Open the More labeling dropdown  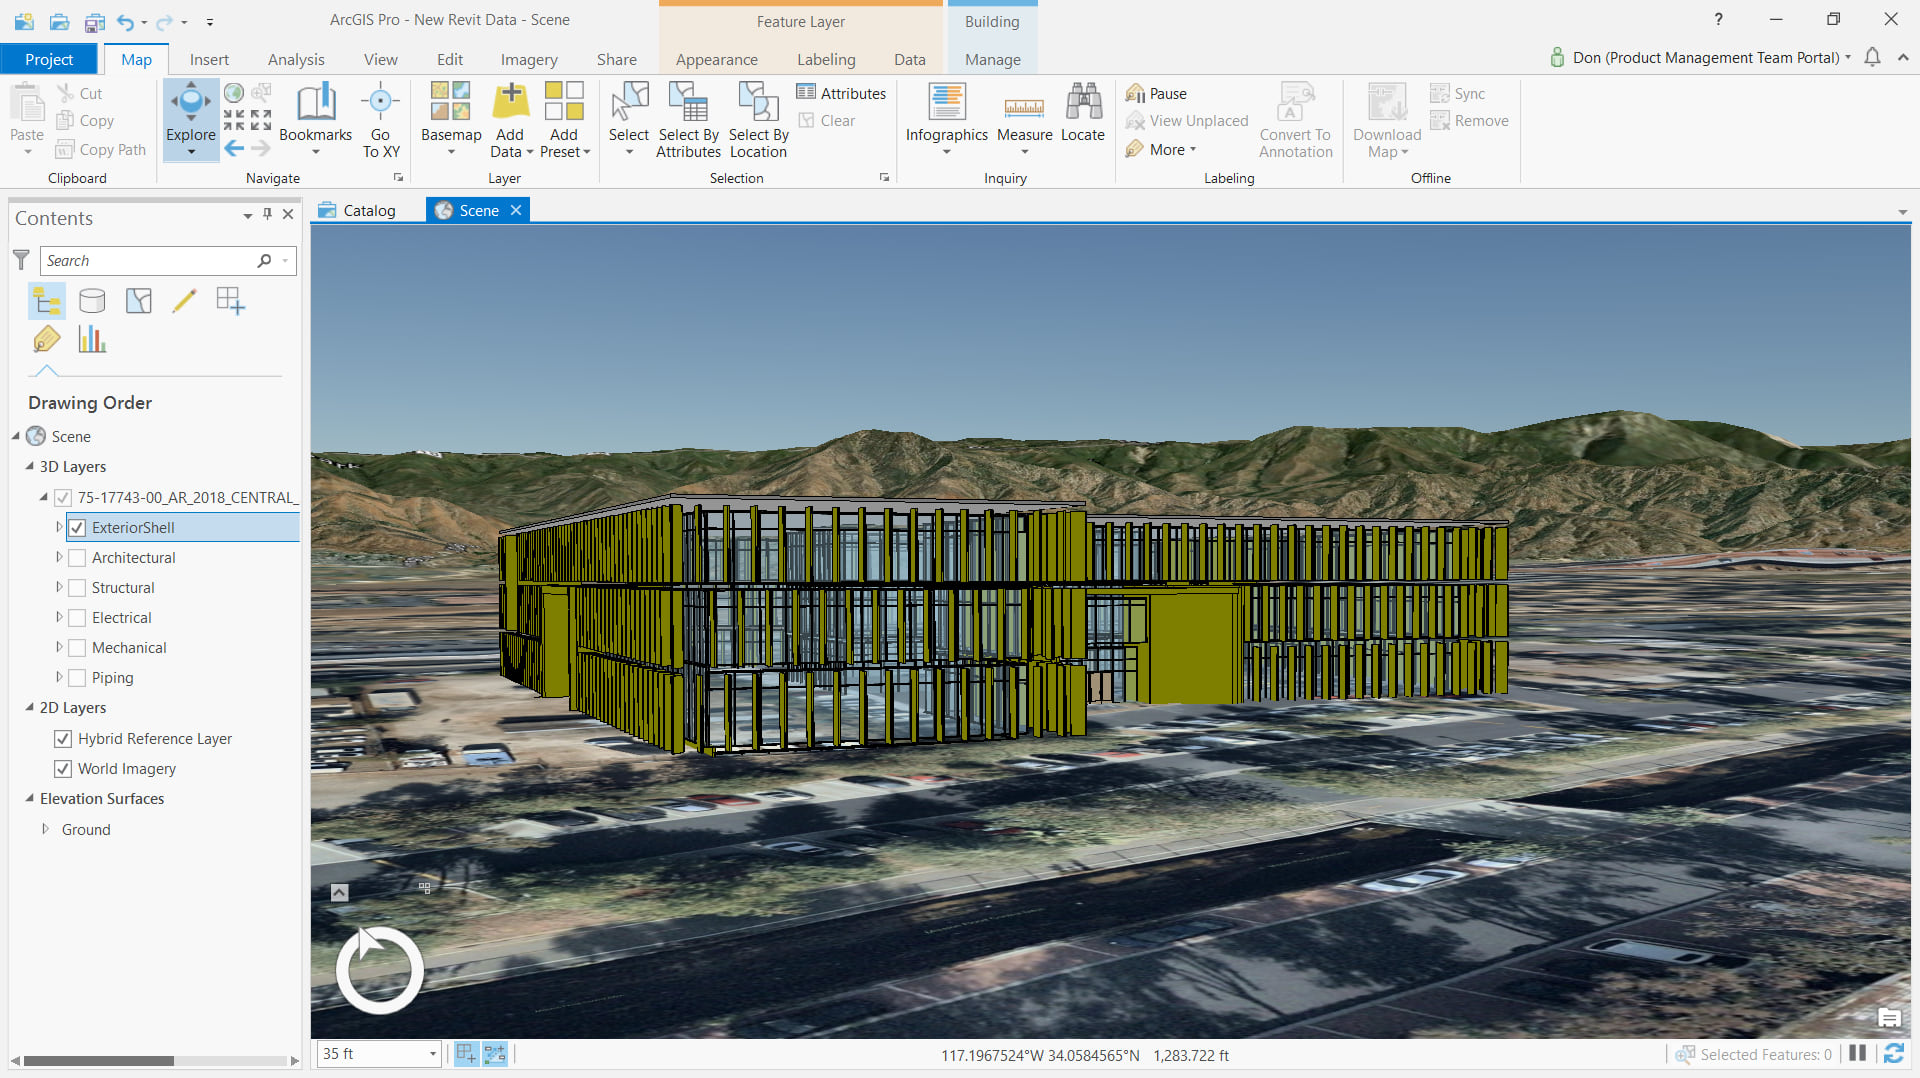[x=1161, y=149]
